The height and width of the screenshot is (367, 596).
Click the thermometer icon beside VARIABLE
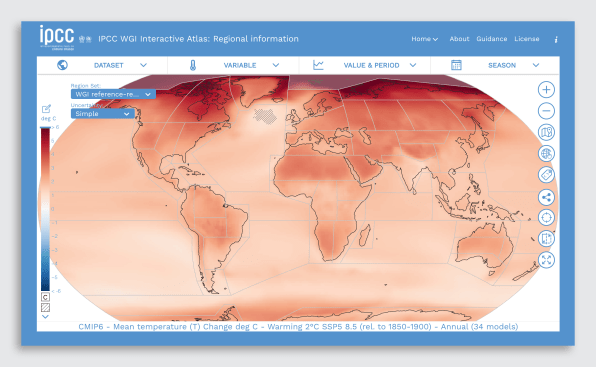(x=193, y=65)
